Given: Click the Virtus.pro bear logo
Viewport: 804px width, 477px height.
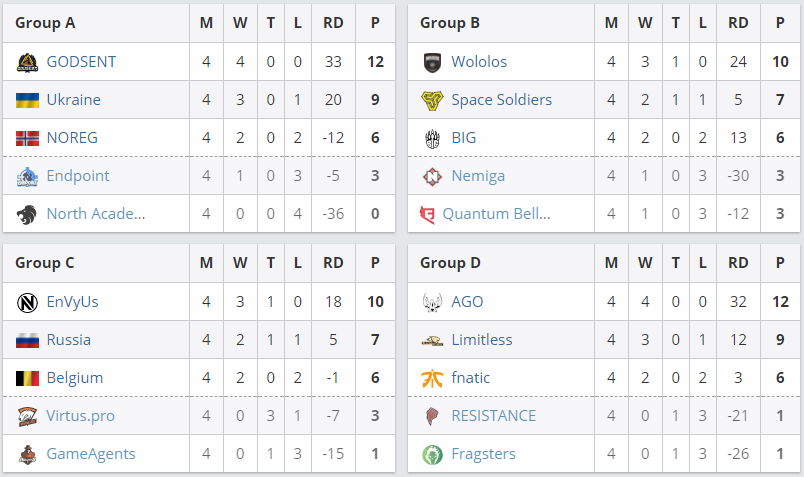Looking at the screenshot, I should point(27,416).
